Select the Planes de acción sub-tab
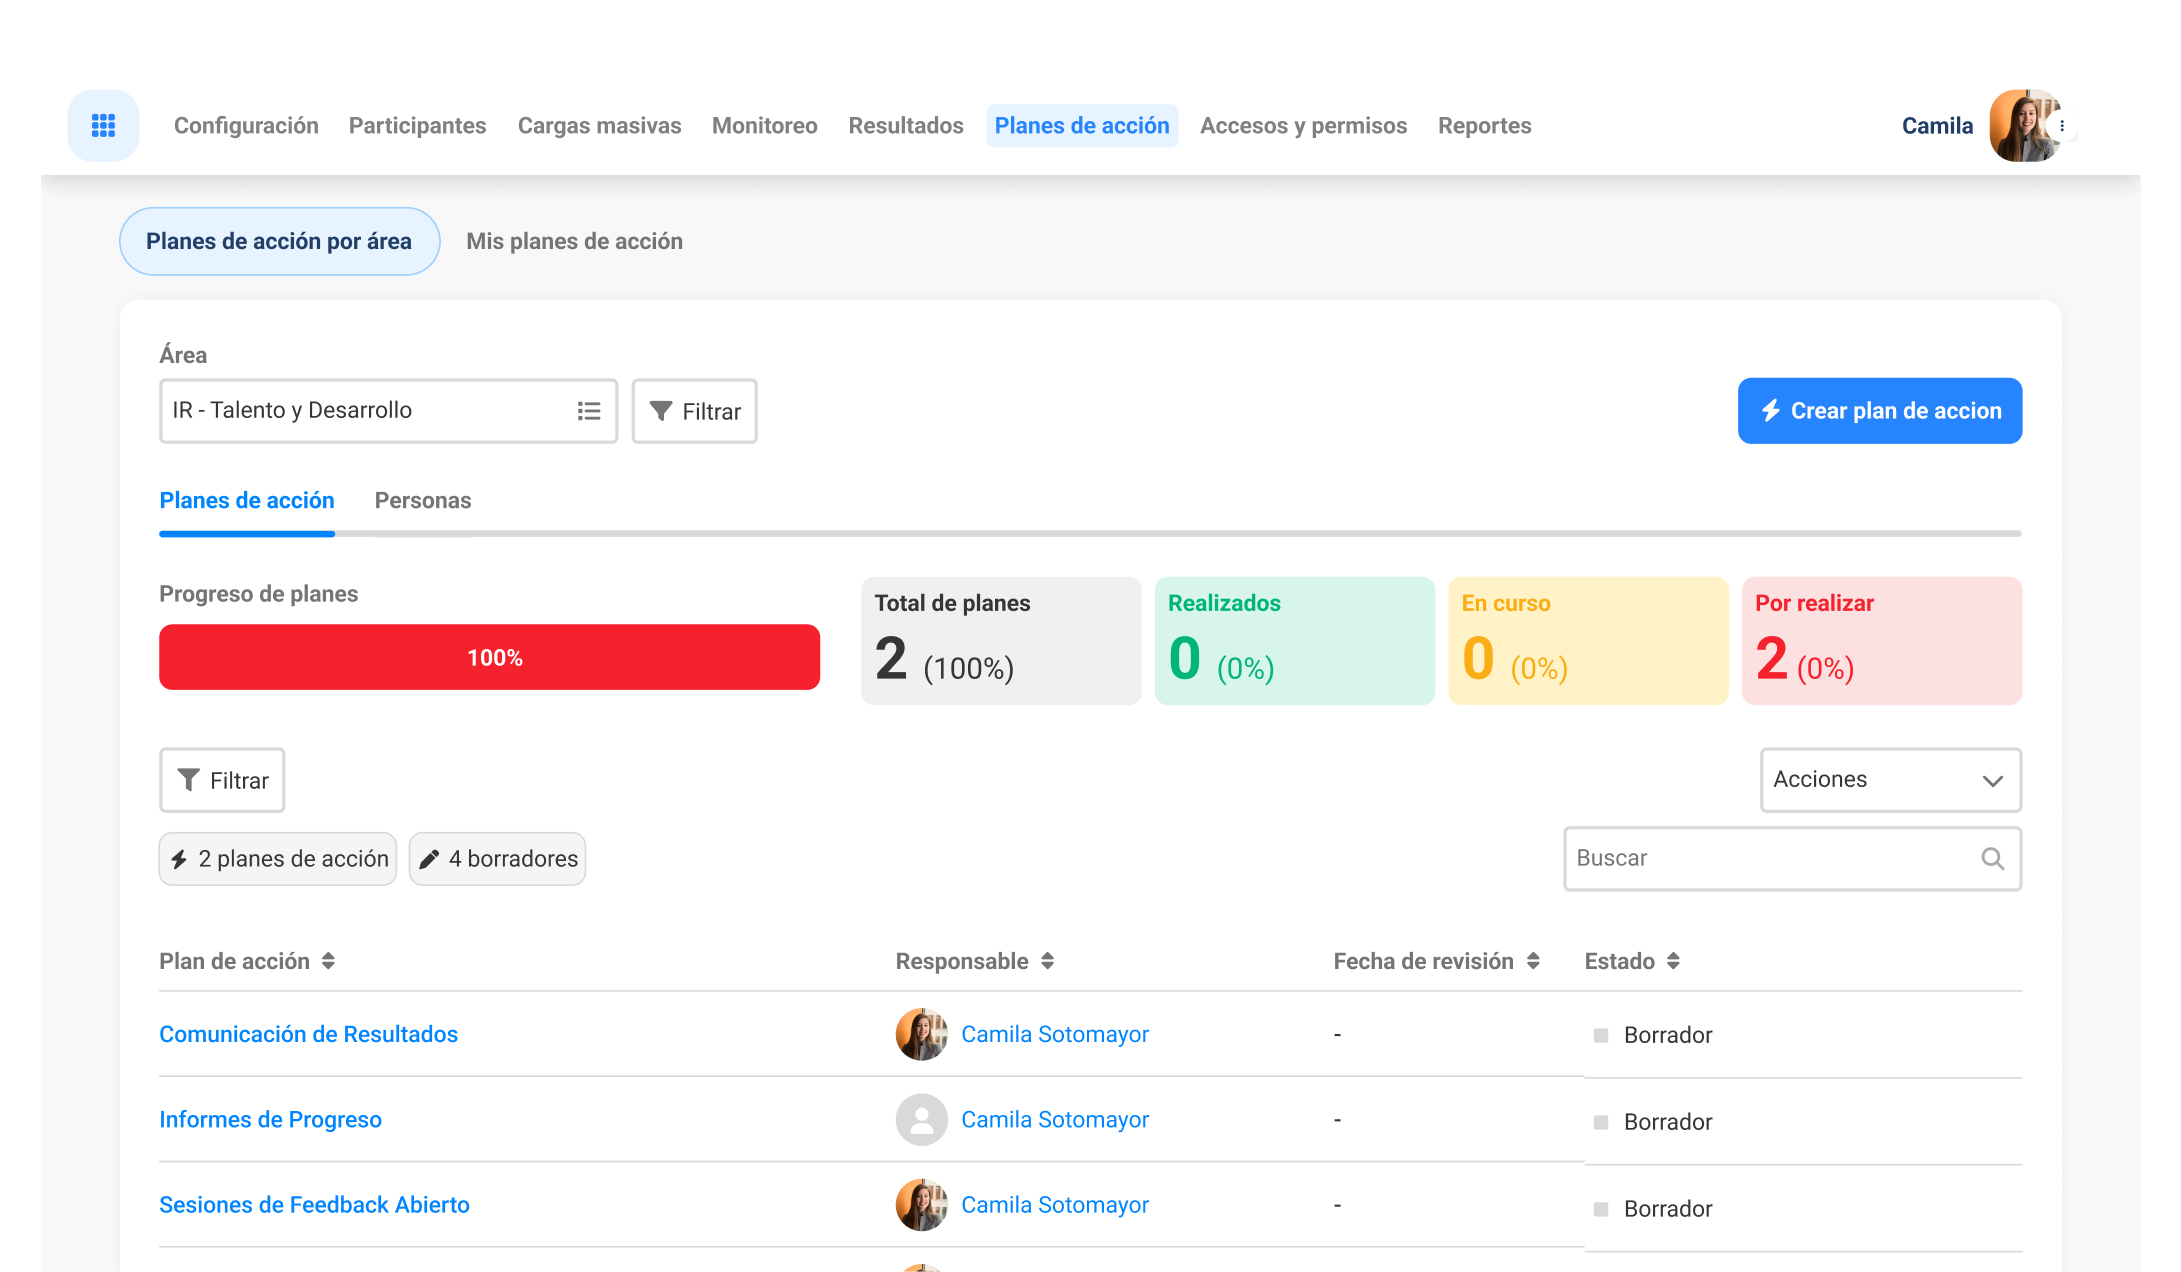Image resolution: width=2181 pixels, height=1272 pixels. tap(247, 501)
